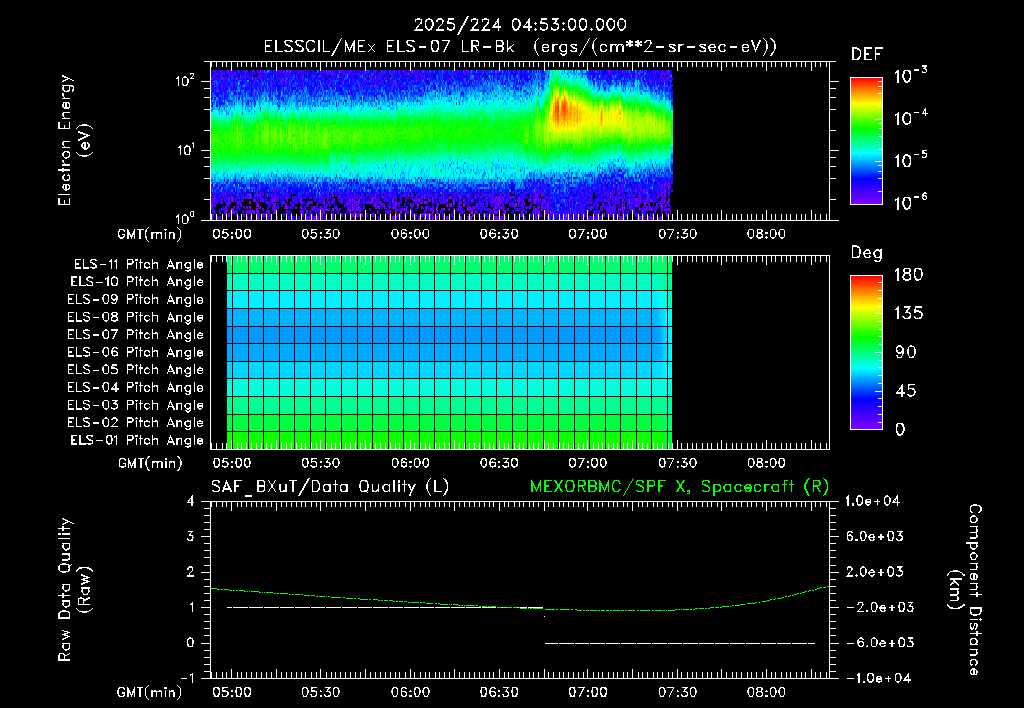The height and width of the screenshot is (708, 1024).
Task: Select the ELS-01 Pitch Angle row label
Action: click(137, 440)
